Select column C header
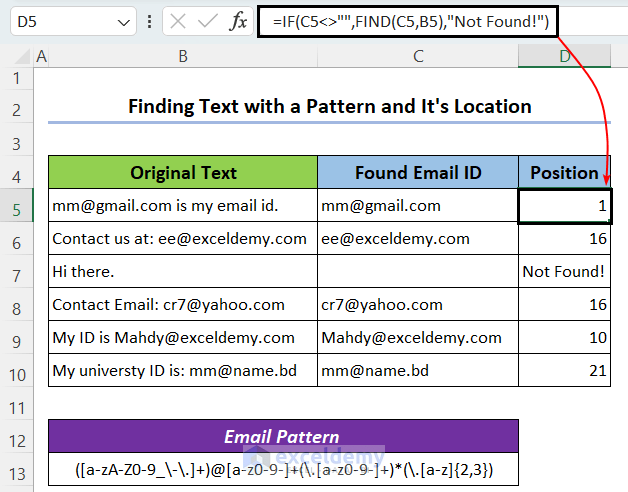Image resolution: width=628 pixels, height=492 pixels. (418, 56)
